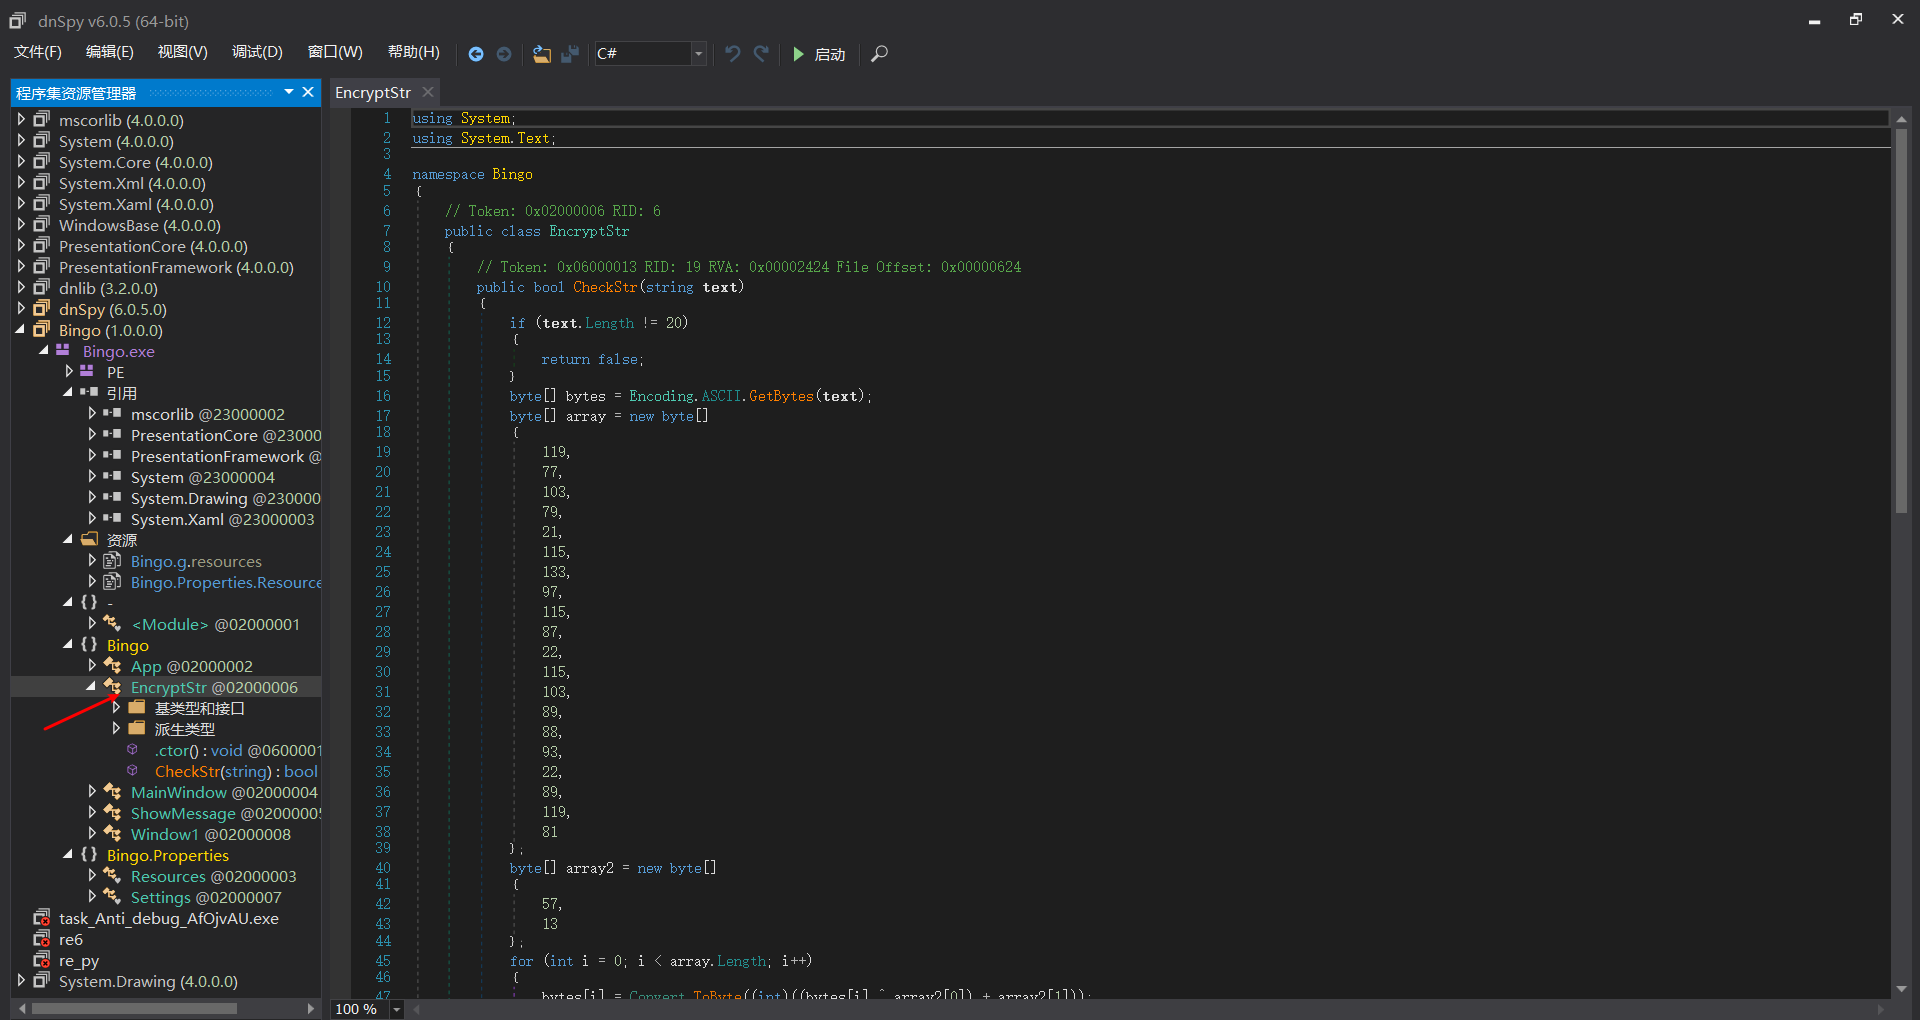The width and height of the screenshot is (1920, 1020).
Task: Click the task_Anti_debug_AfOjvAU.exe assembly icon
Action: click(41, 917)
